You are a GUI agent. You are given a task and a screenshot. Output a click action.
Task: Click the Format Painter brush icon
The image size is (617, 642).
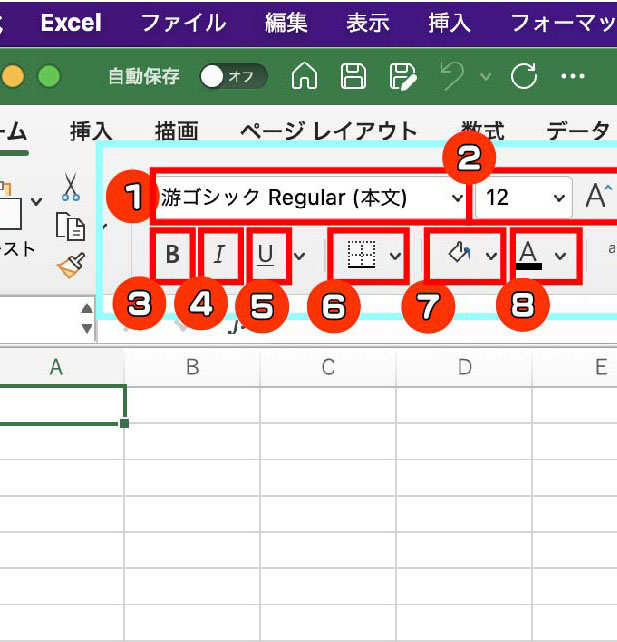click(x=71, y=265)
